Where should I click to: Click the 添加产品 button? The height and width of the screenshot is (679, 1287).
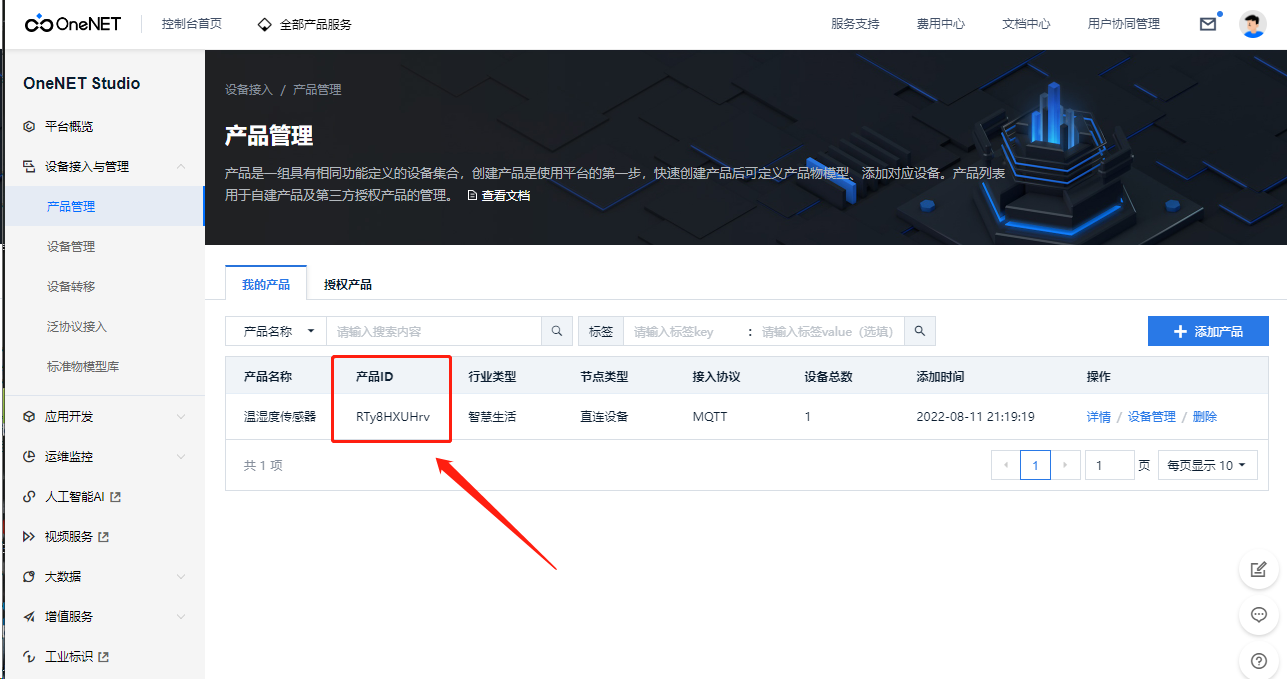tap(1208, 331)
